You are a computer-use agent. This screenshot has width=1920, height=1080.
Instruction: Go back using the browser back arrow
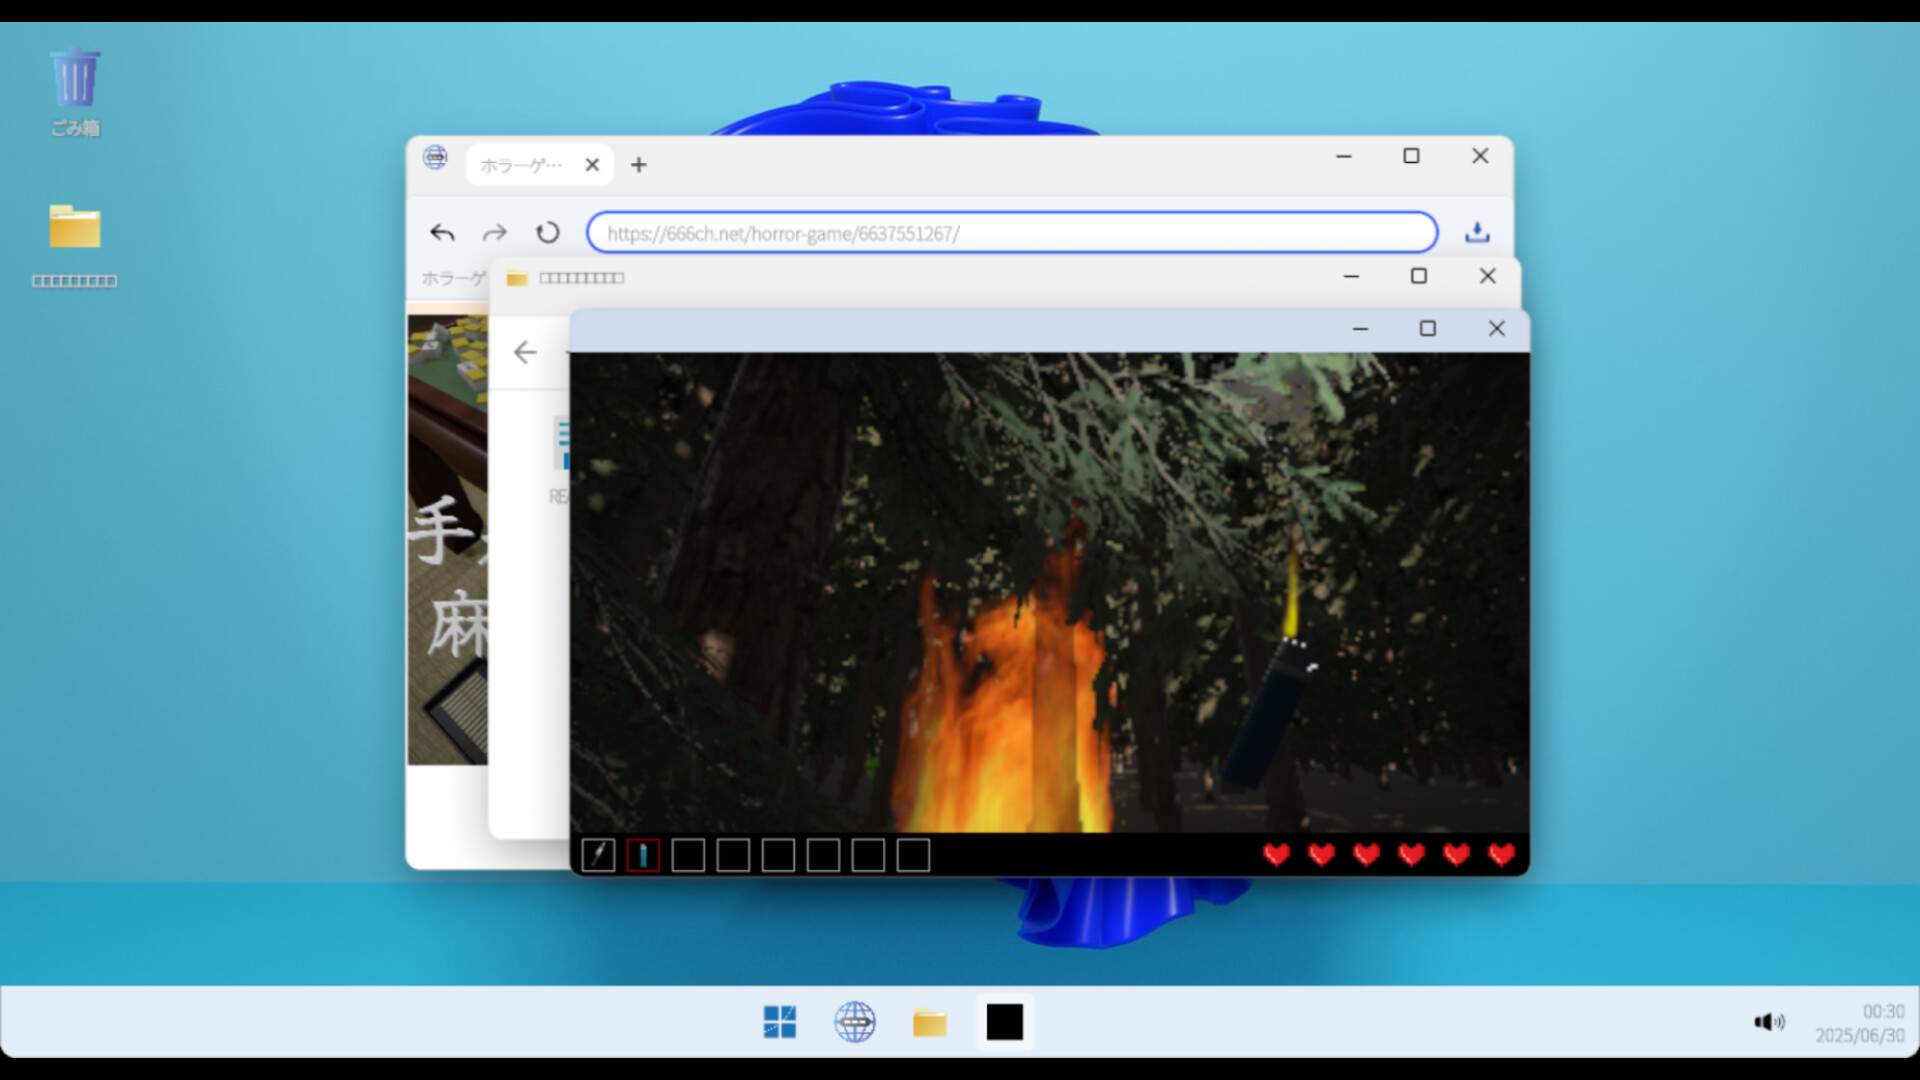coord(442,232)
